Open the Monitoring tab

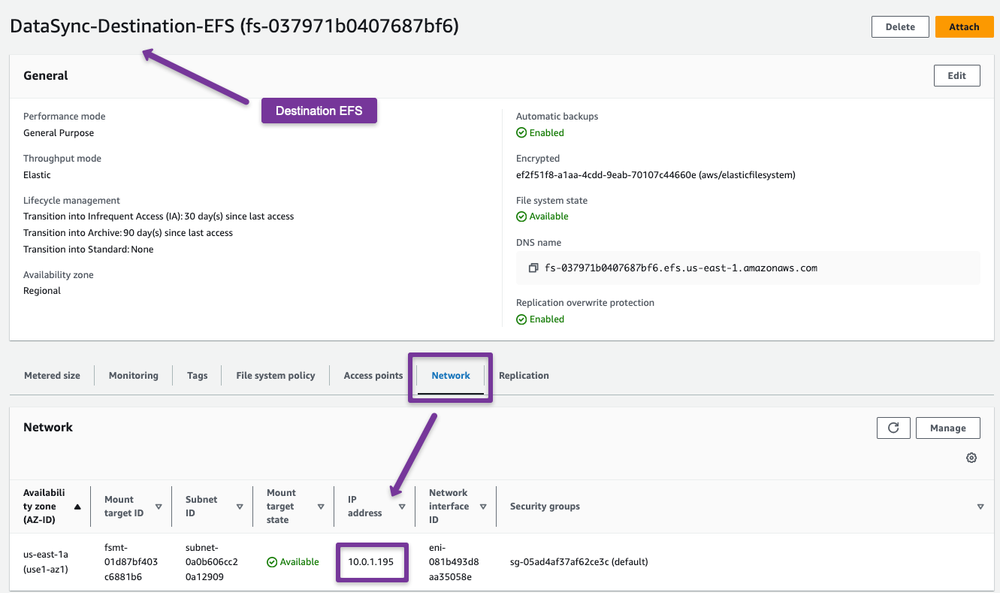pos(133,376)
